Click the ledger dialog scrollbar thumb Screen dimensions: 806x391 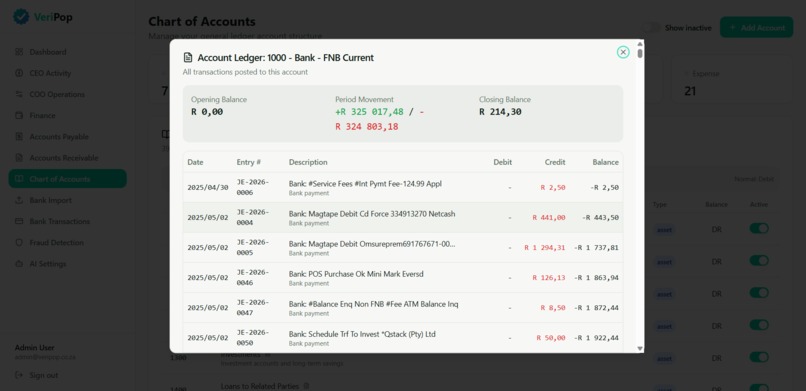[640, 53]
